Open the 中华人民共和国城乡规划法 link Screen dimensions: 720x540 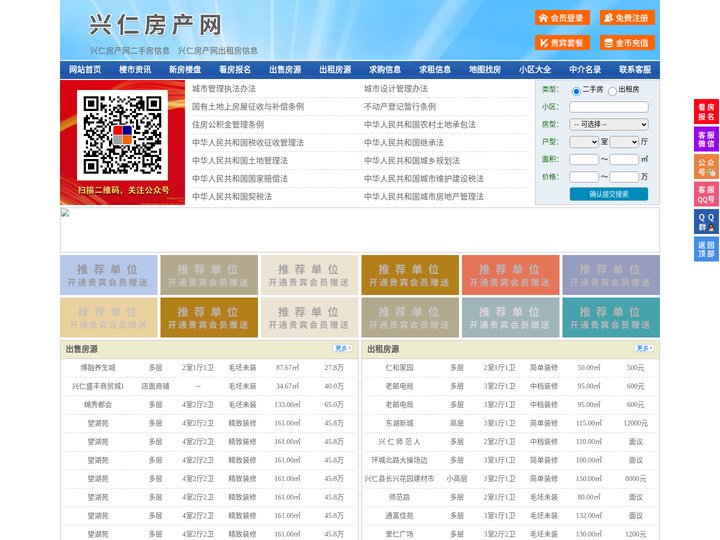pos(412,160)
